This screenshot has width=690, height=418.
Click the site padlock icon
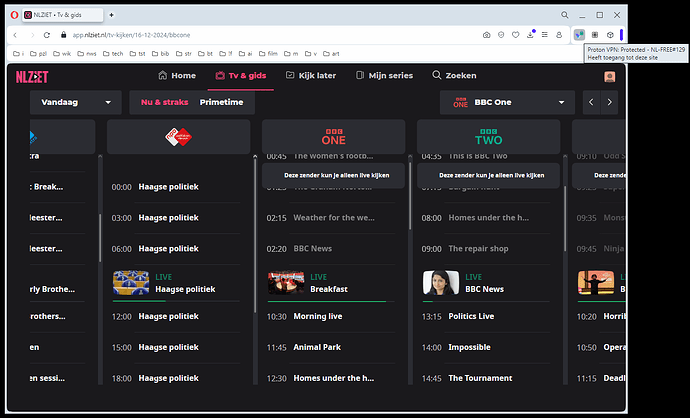(63, 35)
